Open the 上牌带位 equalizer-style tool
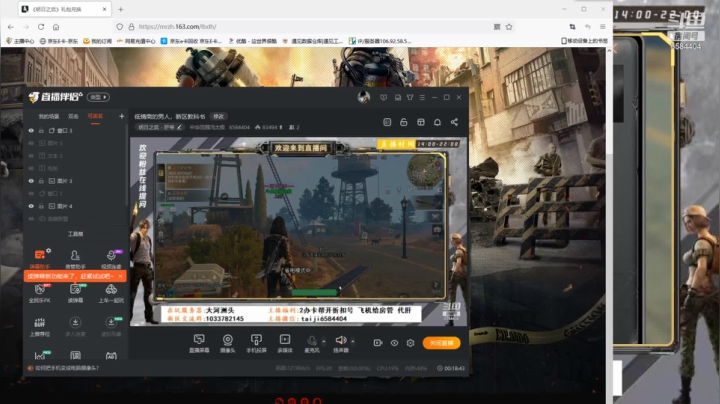The height and width of the screenshot is (404, 720). [39, 326]
